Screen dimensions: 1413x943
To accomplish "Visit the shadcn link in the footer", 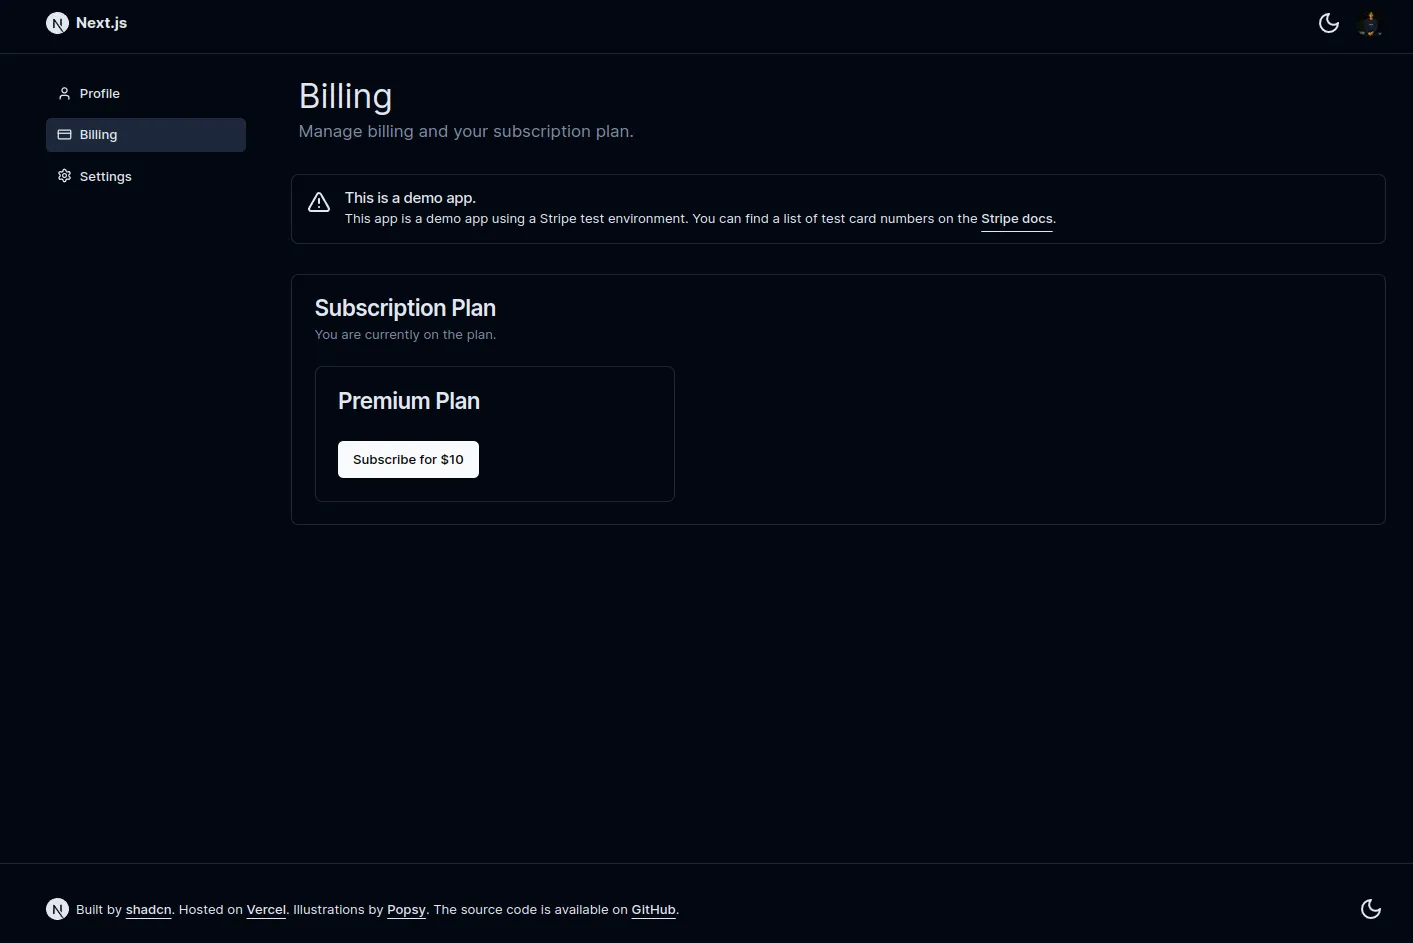I will [148, 909].
